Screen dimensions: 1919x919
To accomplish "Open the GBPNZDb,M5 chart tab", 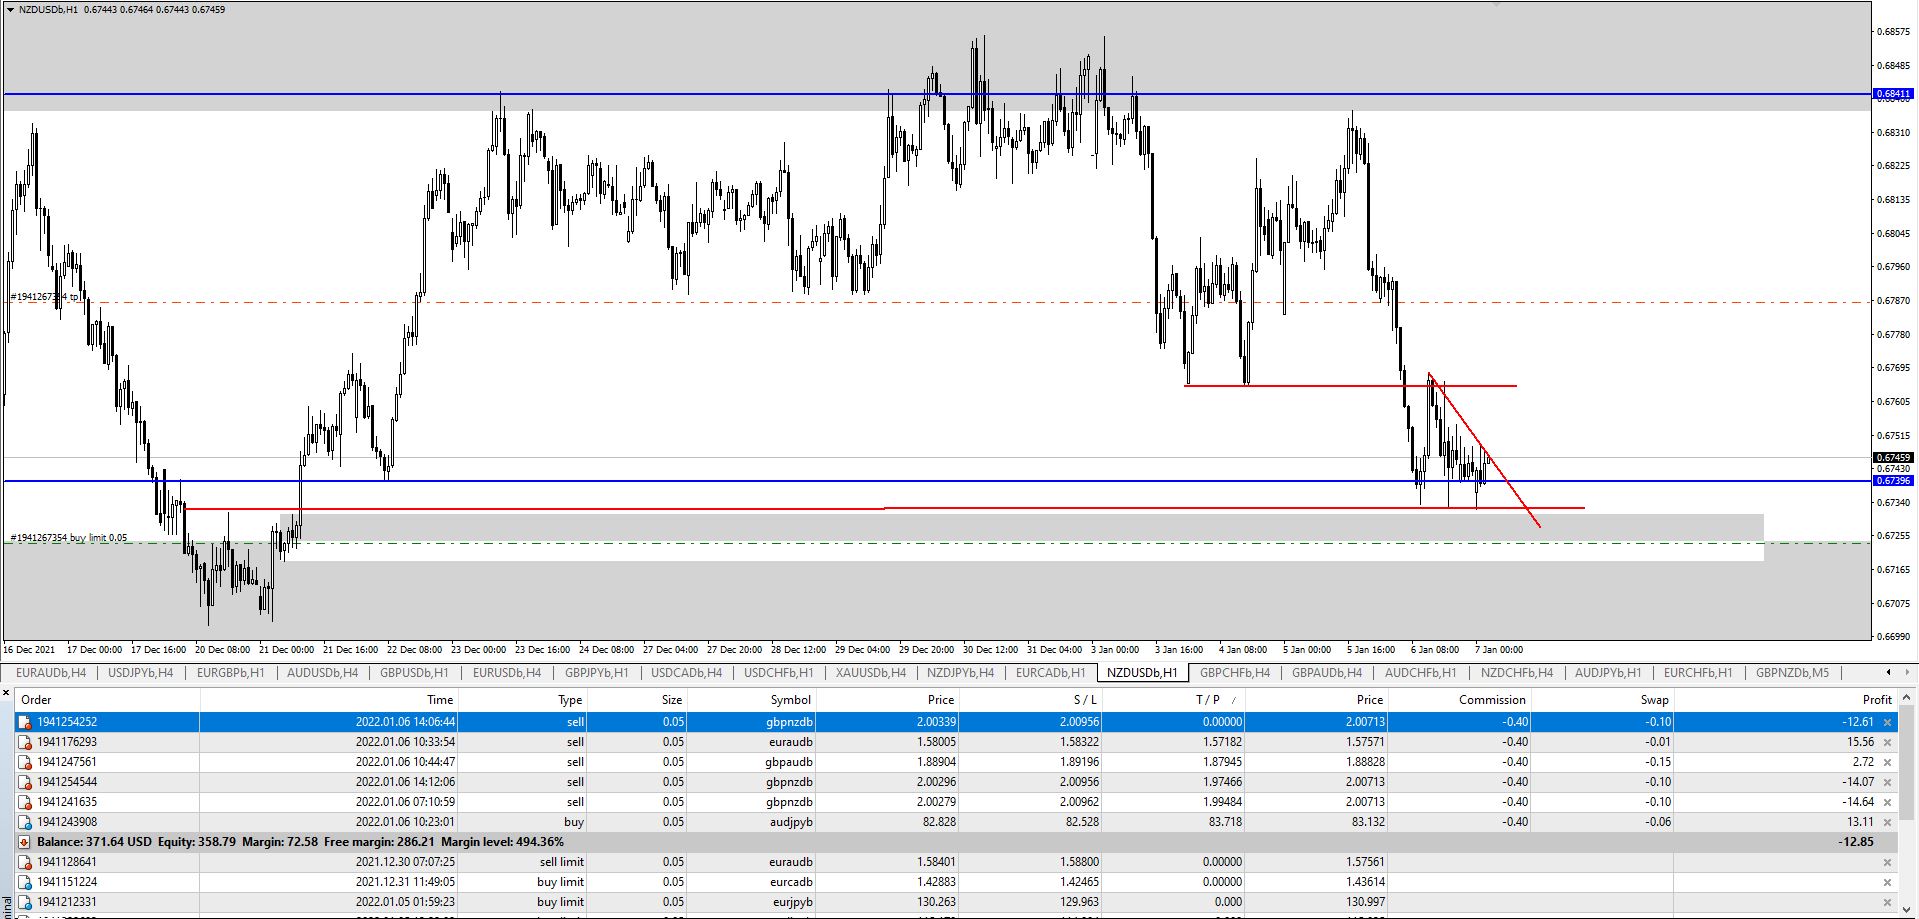I will click(1792, 673).
